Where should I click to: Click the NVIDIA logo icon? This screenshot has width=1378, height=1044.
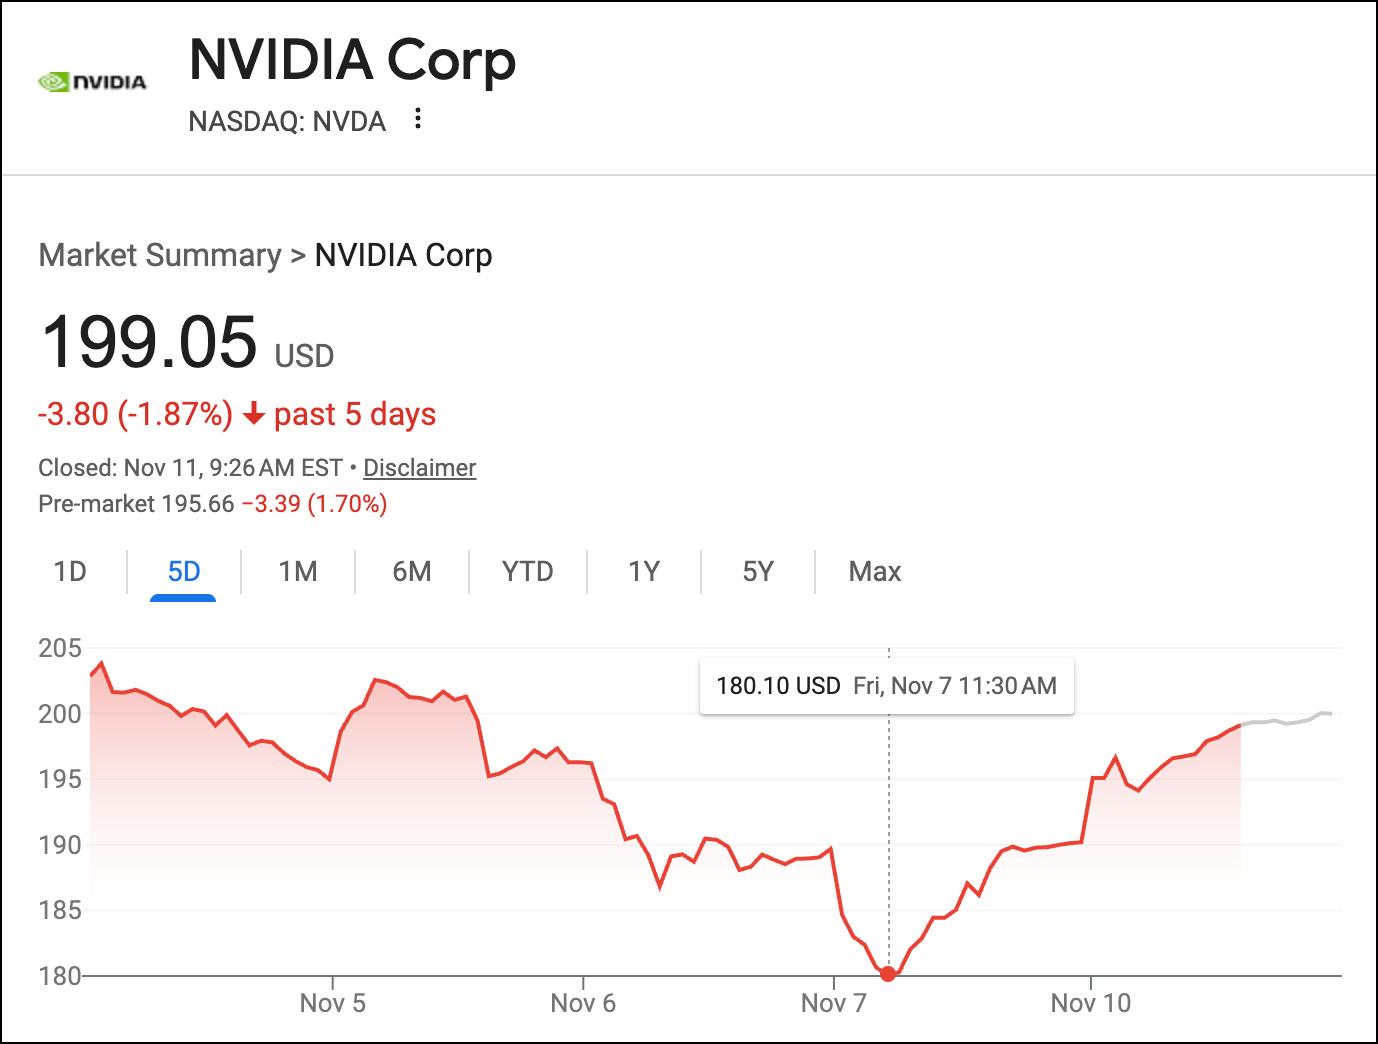click(92, 82)
